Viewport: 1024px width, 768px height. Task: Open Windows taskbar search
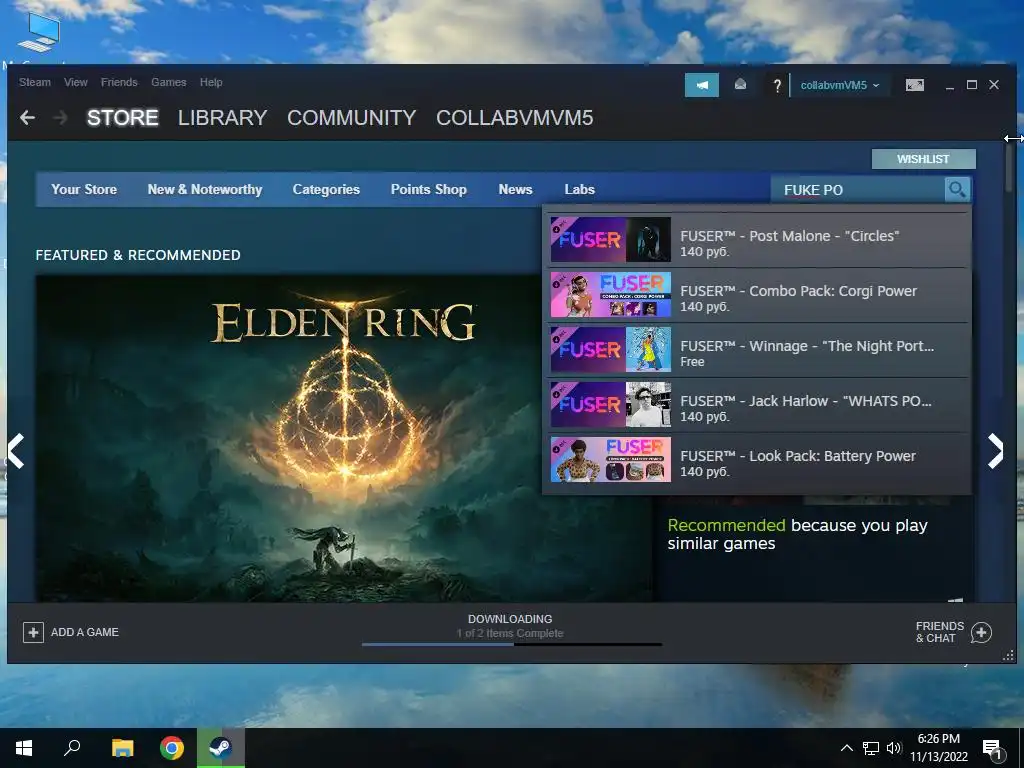tap(72, 748)
